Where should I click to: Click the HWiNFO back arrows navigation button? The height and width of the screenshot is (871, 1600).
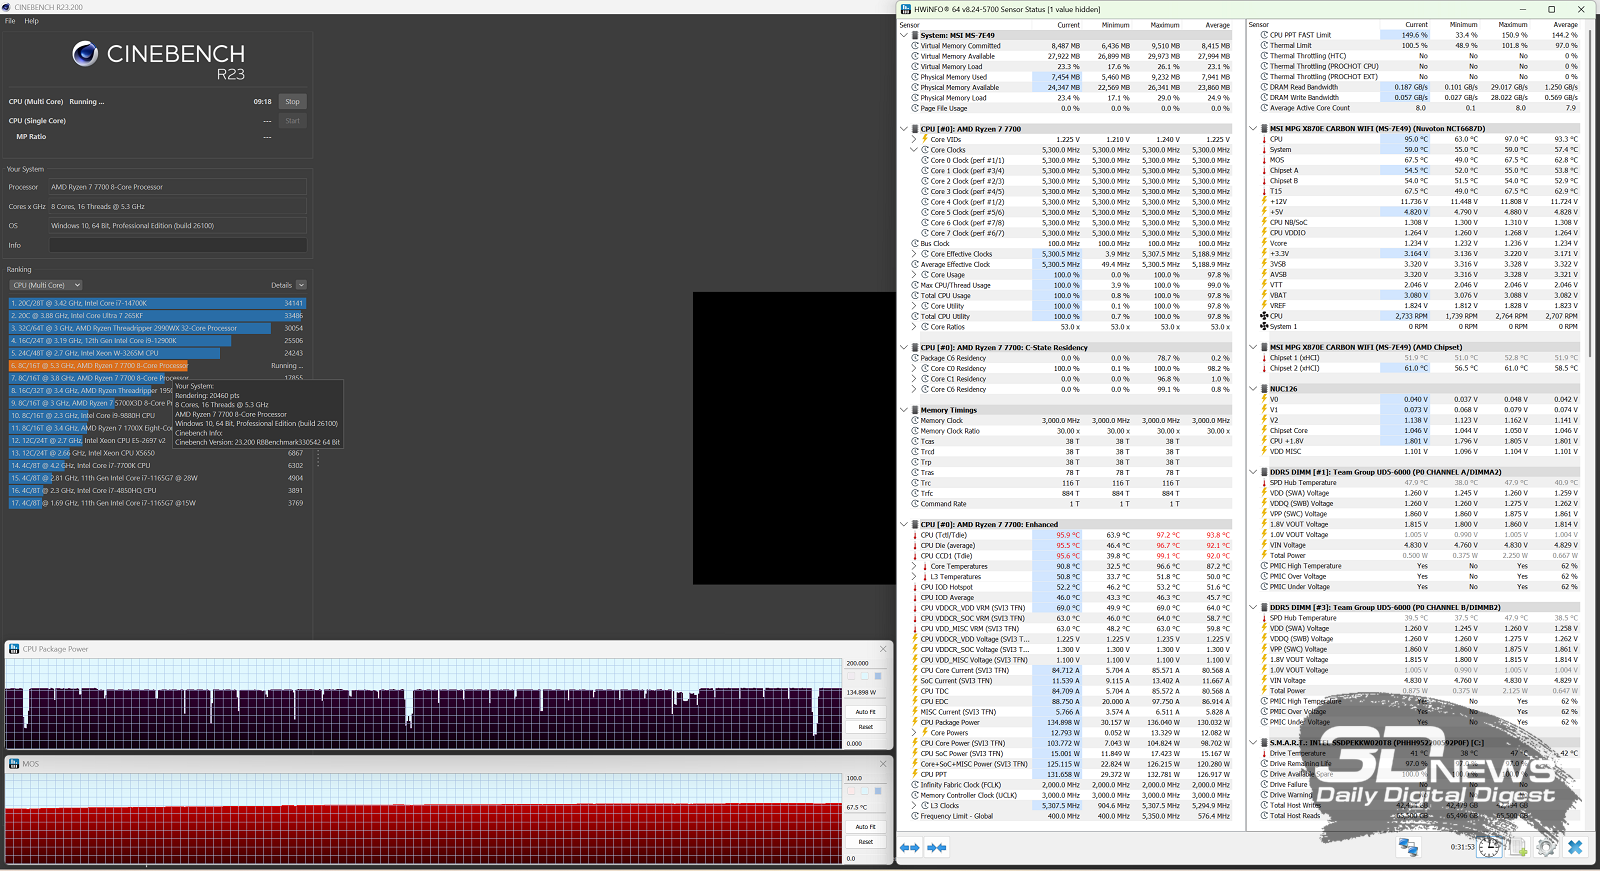910,847
